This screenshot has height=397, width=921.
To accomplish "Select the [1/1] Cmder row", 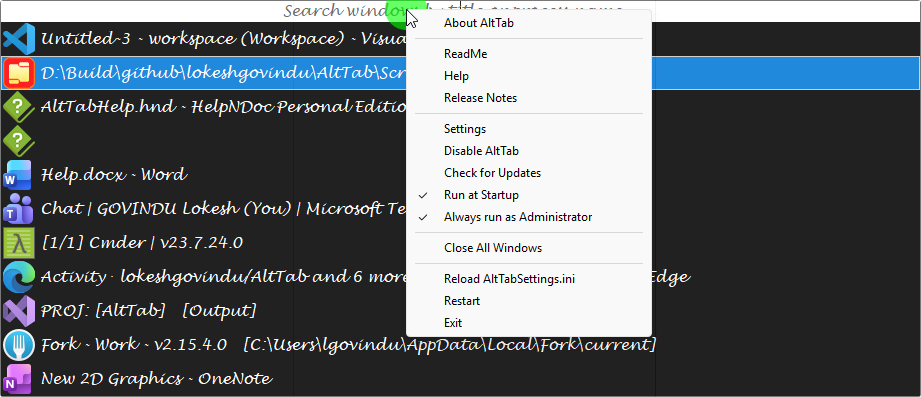I will coord(460,242).
